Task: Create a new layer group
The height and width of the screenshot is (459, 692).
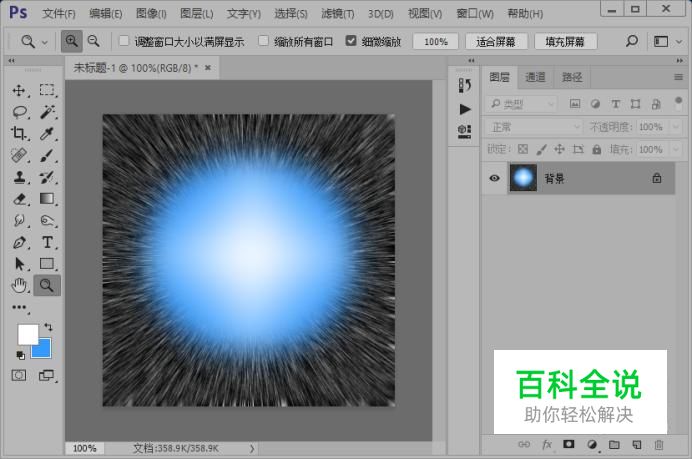Action: [614, 444]
